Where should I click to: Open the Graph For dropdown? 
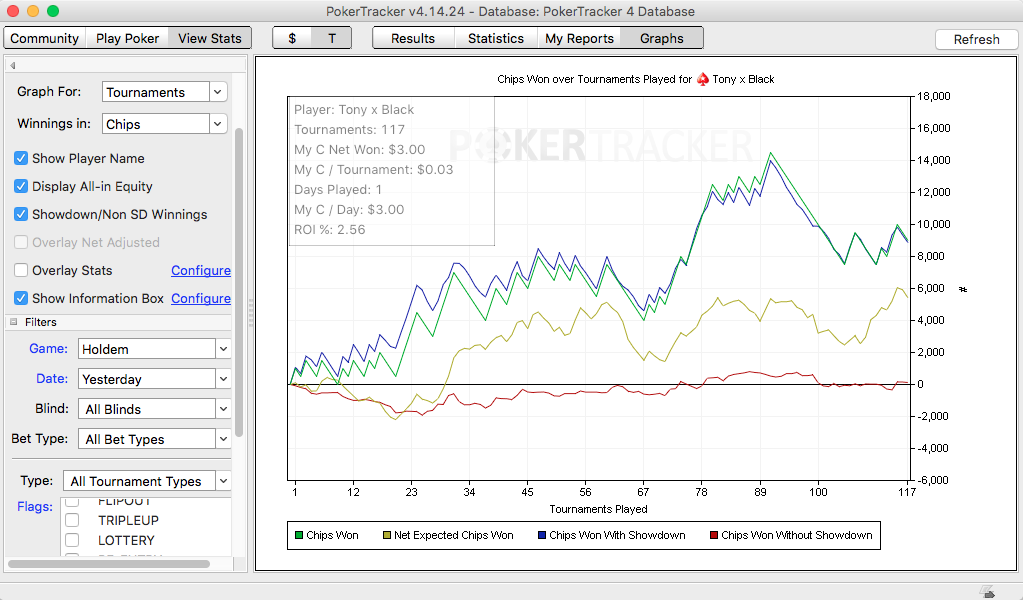tap(165, 92)
